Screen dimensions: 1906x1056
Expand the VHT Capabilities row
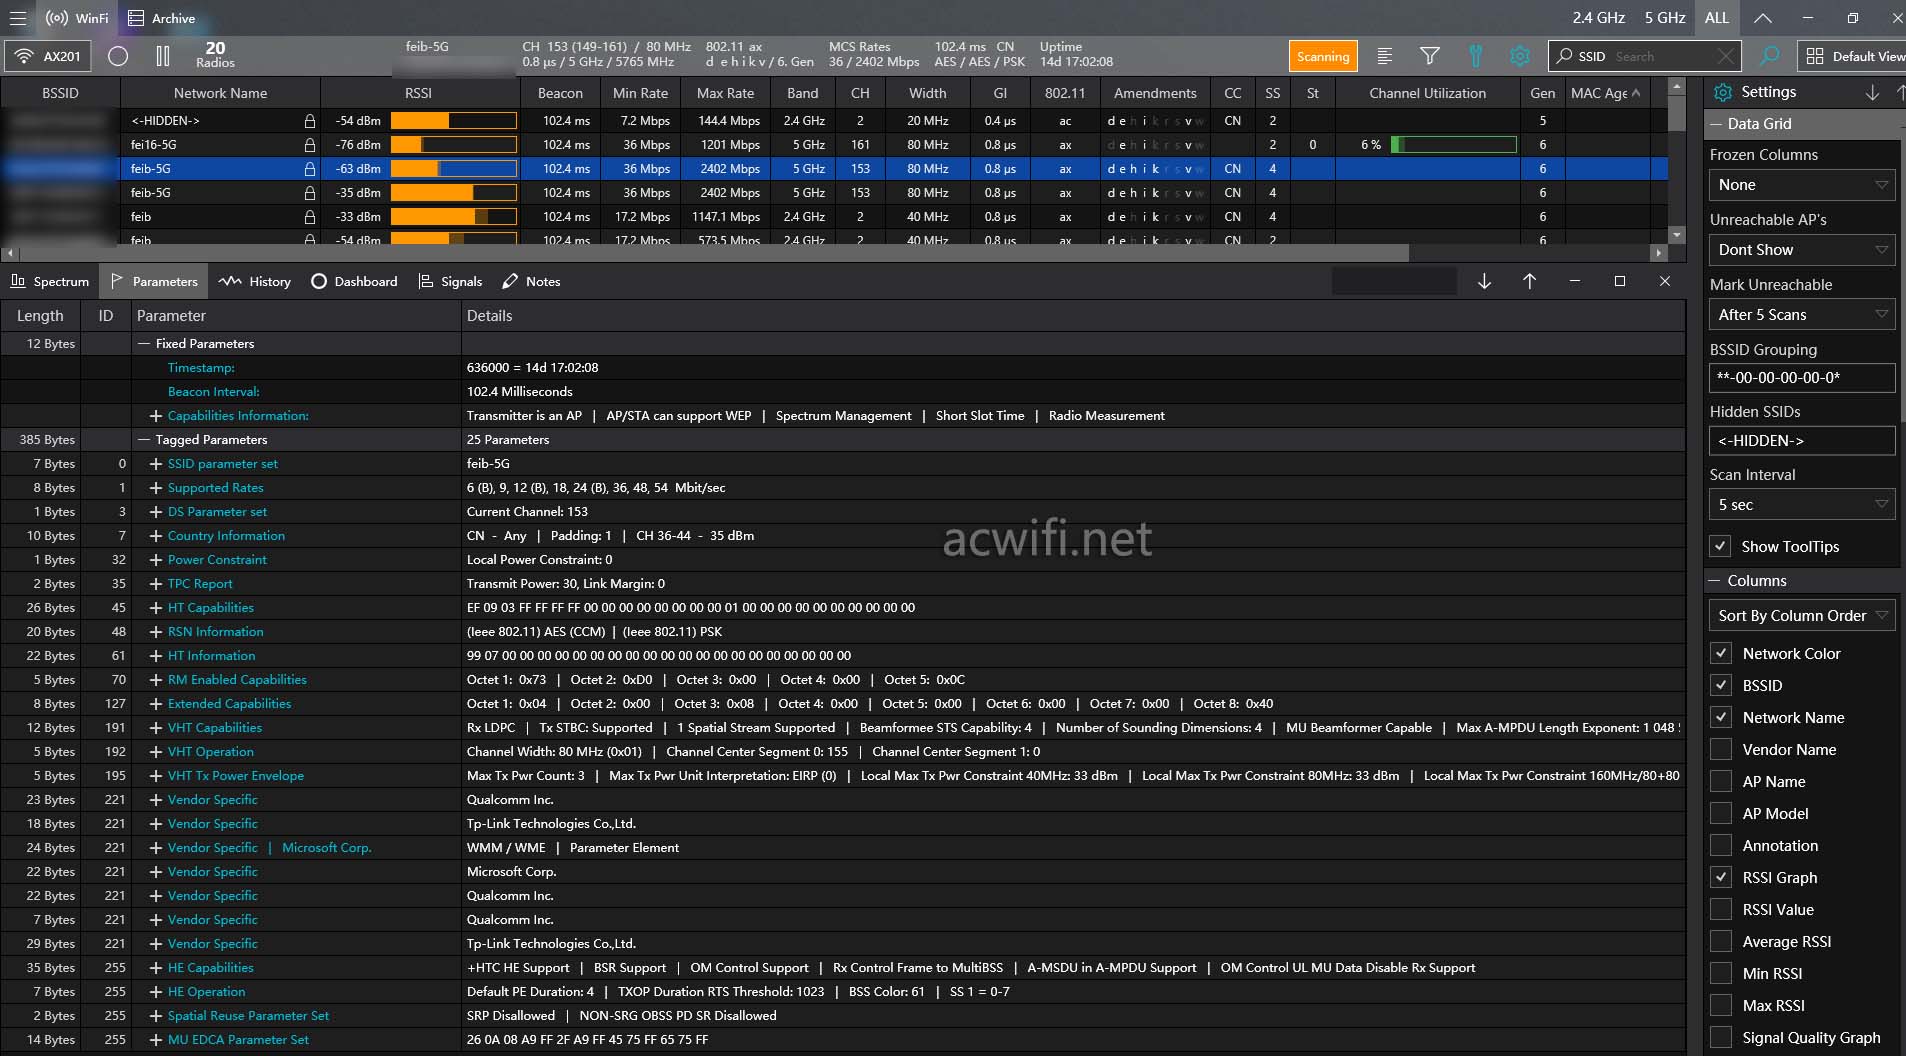[x=155, y=727]
